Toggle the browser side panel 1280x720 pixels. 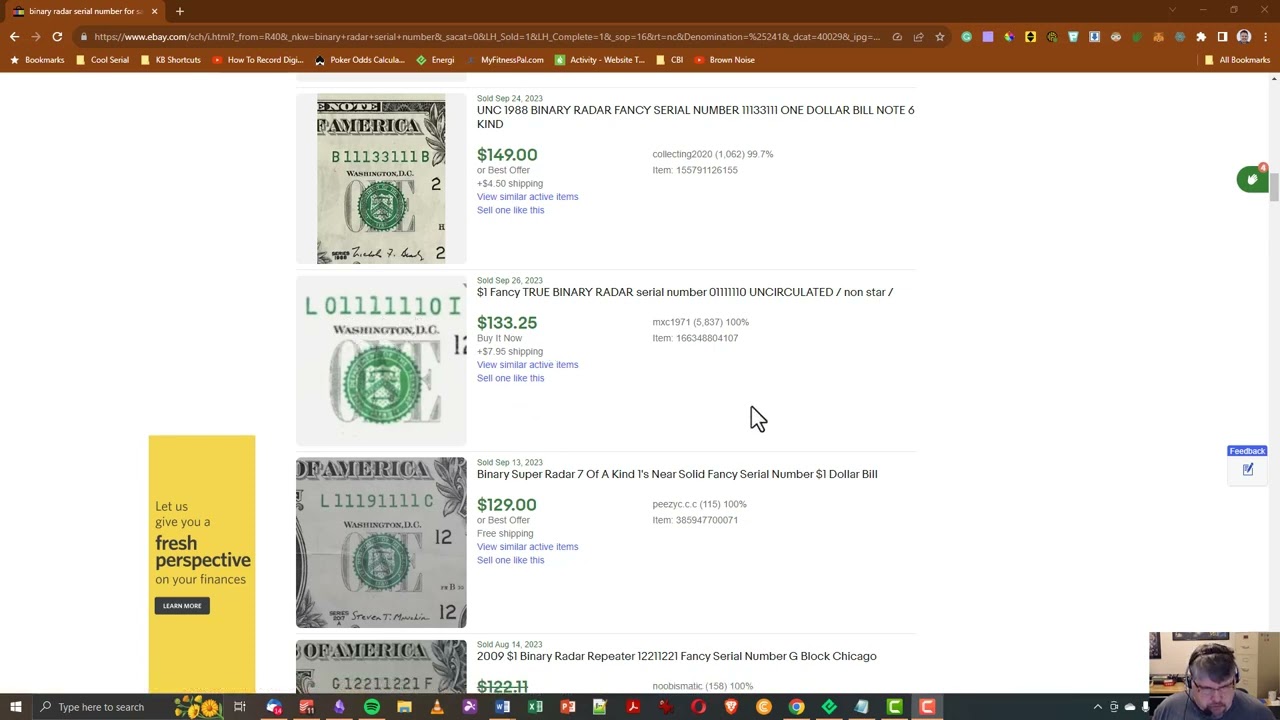coord(1222,37)
